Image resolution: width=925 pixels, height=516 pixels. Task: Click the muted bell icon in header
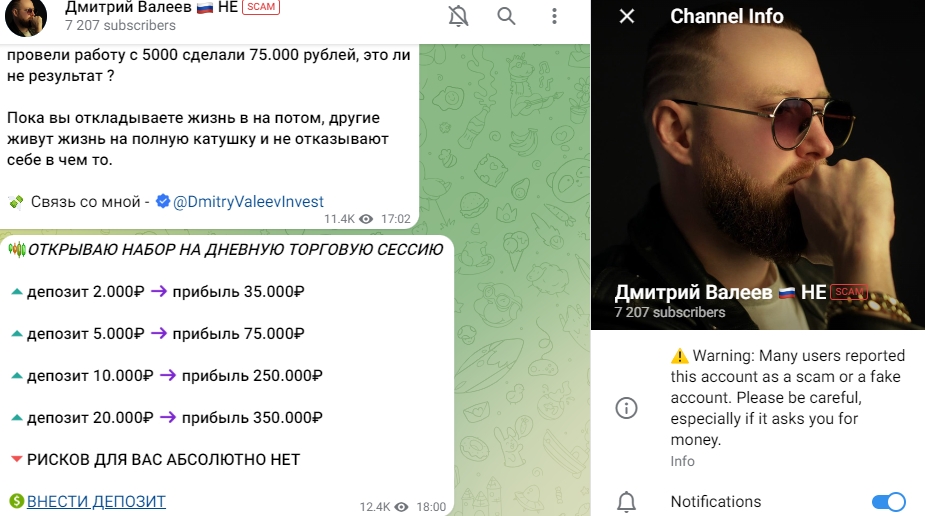pyautogui.click(x=458, y=16)
